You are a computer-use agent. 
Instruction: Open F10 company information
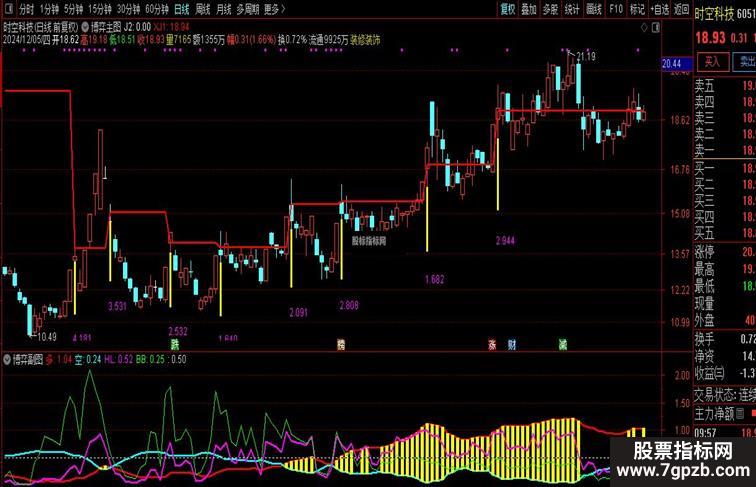click(616, 9)
